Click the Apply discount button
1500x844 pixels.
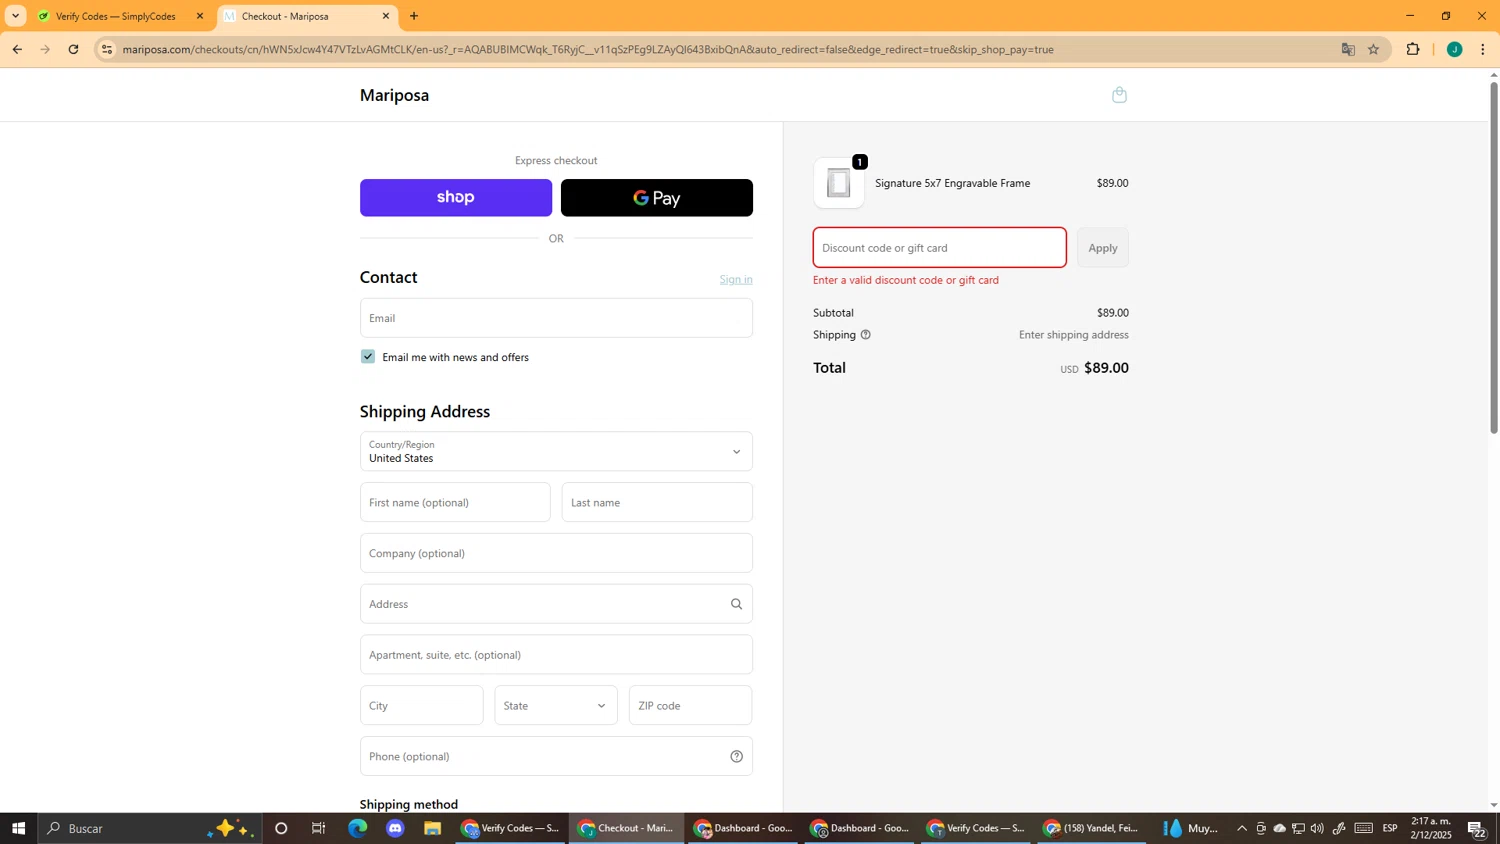click(x=1103, y=248)
